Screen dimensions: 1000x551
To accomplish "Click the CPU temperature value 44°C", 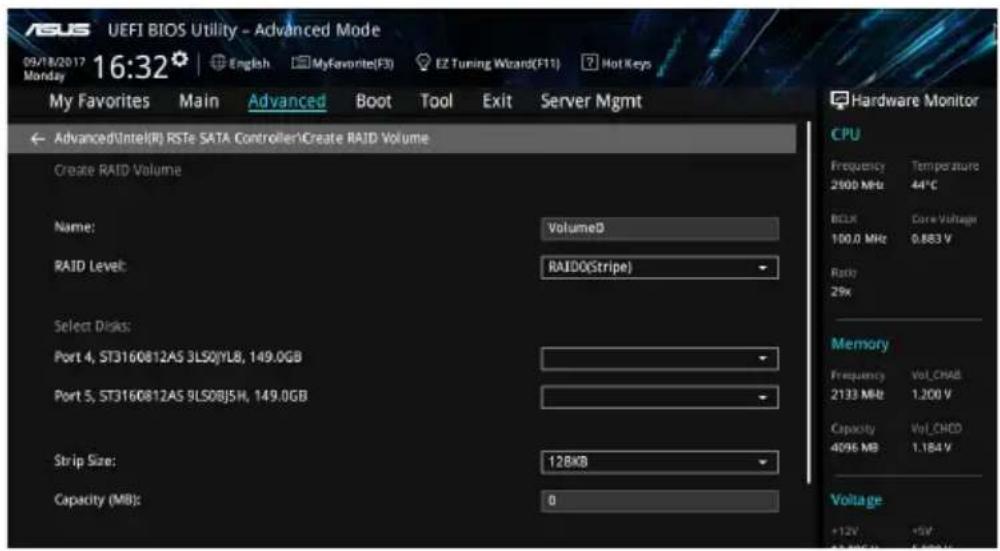I will pos(924,185).
